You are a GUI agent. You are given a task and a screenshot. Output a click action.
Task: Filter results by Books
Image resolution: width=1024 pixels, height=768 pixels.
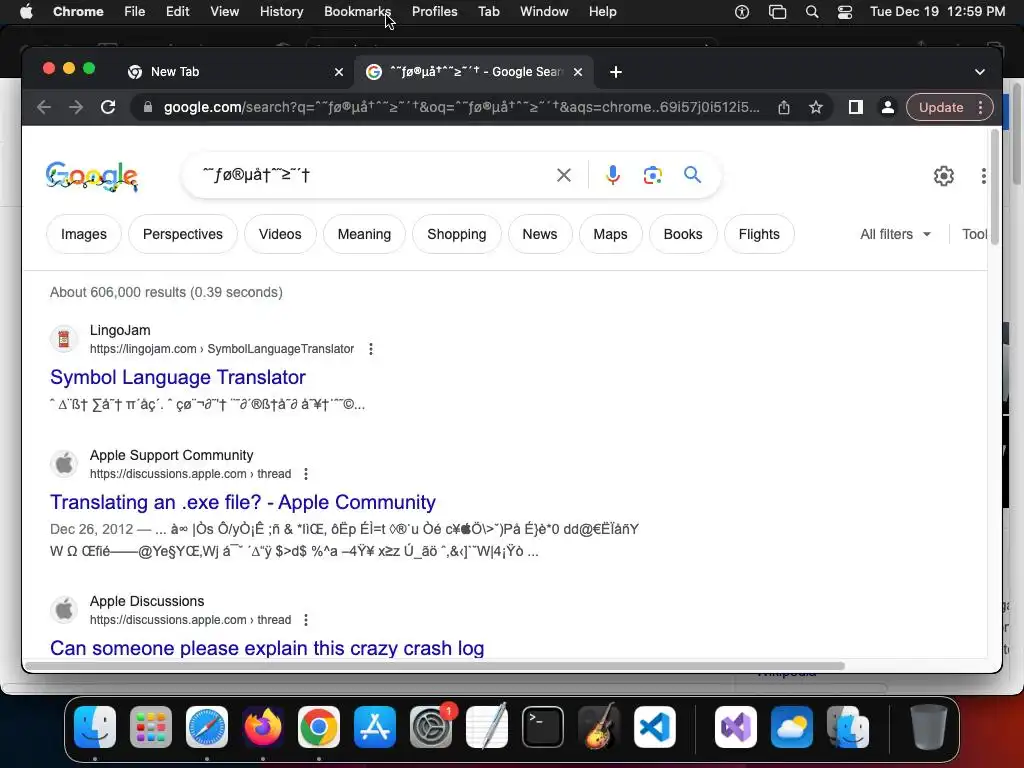tap(683, 234)
